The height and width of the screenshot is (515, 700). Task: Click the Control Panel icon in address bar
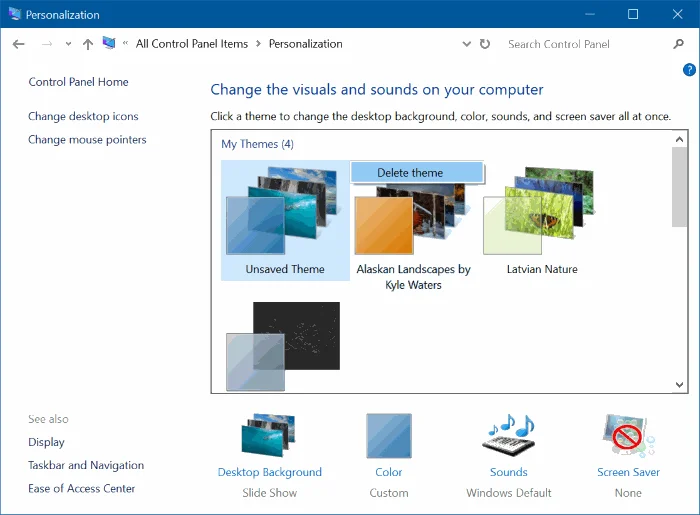pos(109,43)
